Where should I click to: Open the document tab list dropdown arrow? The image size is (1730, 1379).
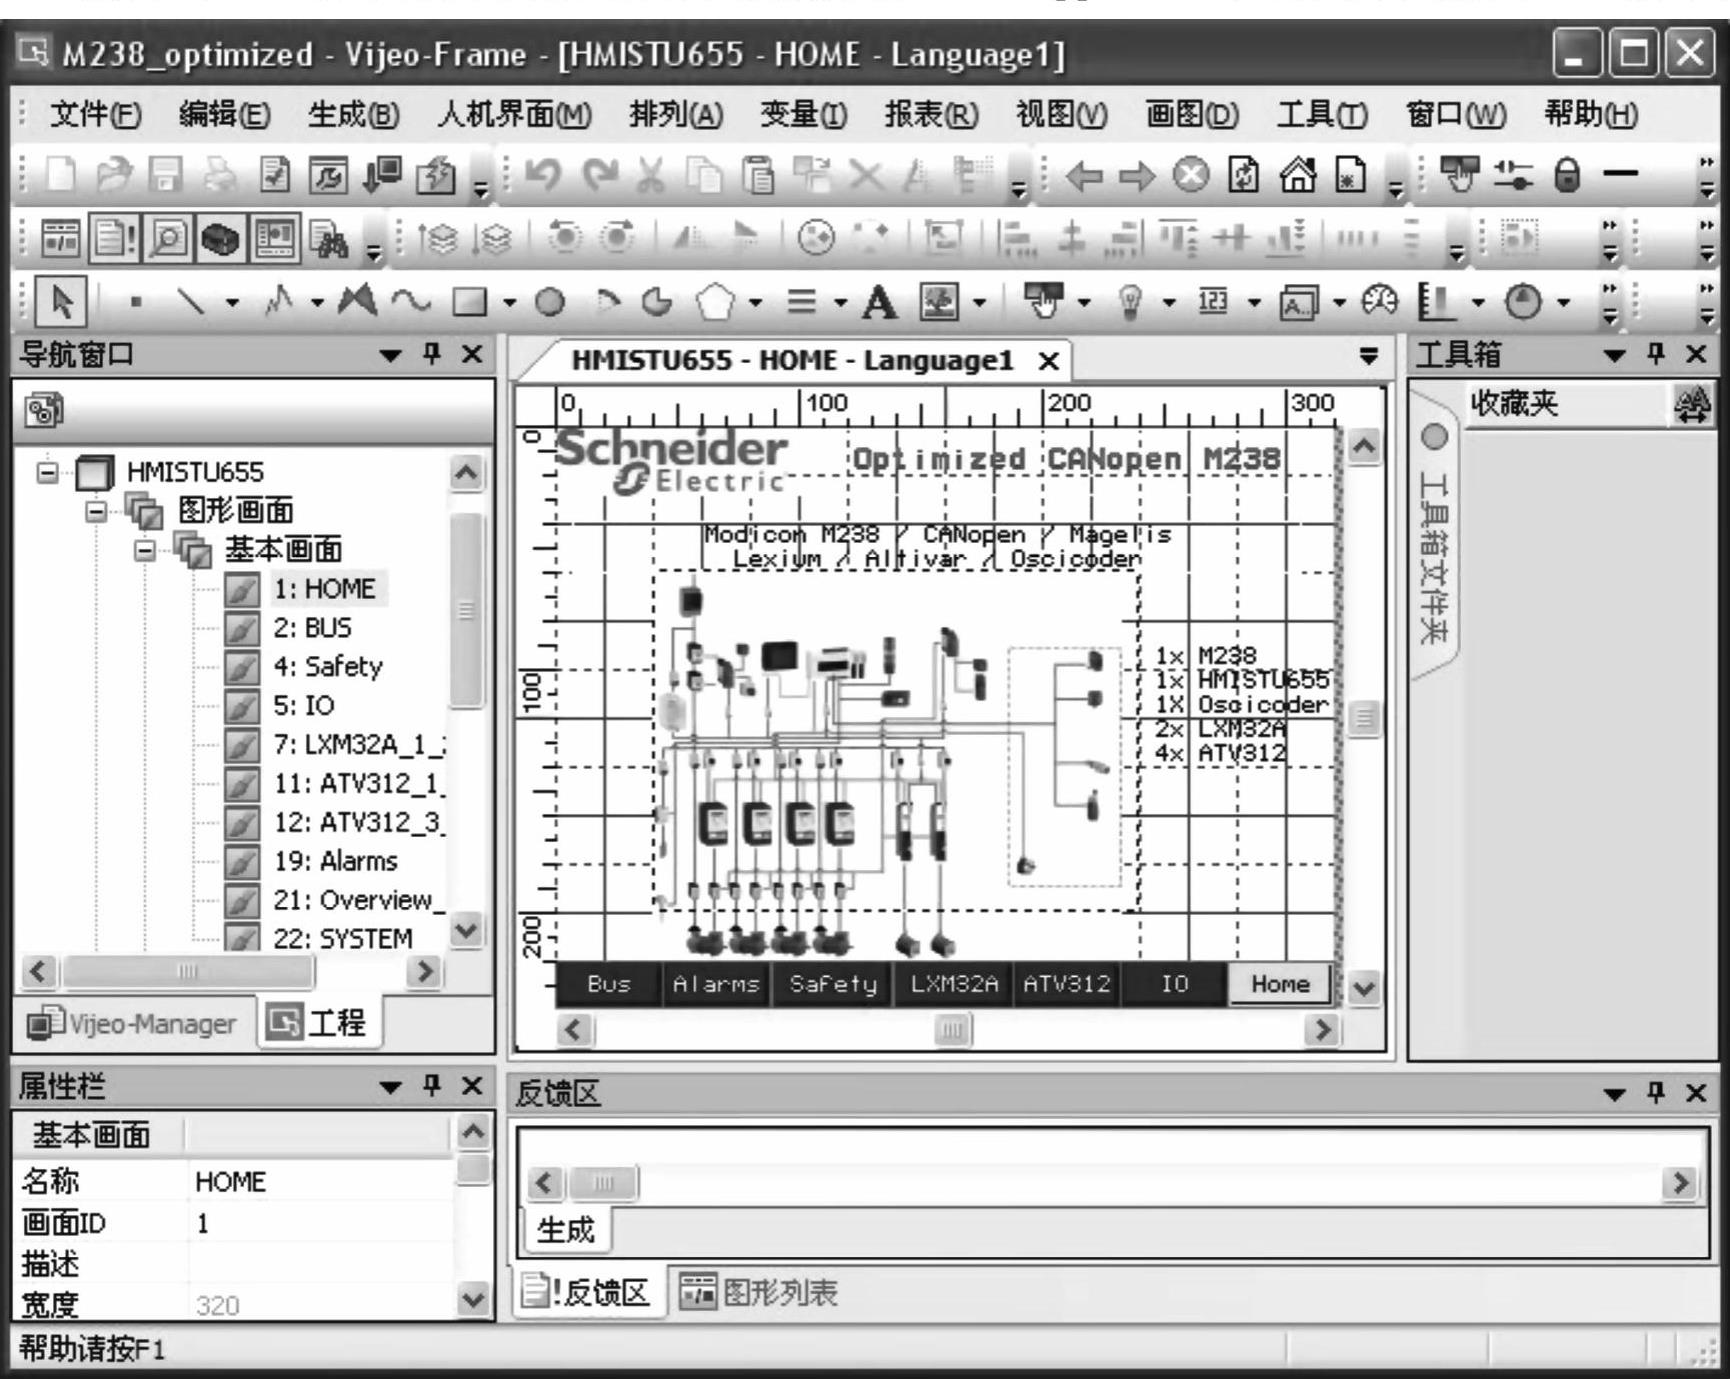click(x=1369, y=356)
